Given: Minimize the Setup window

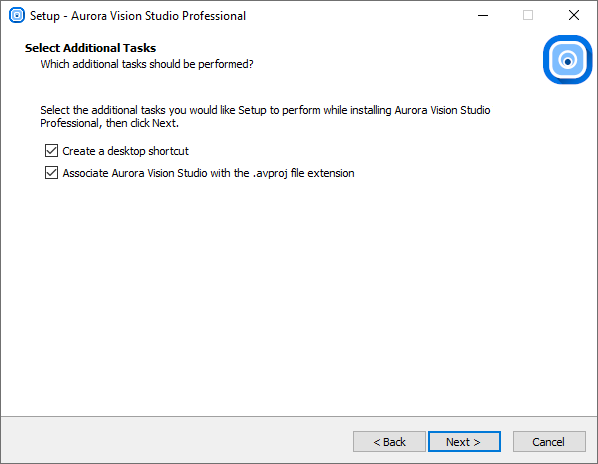Looking at the screenshot, I should 483,15.
